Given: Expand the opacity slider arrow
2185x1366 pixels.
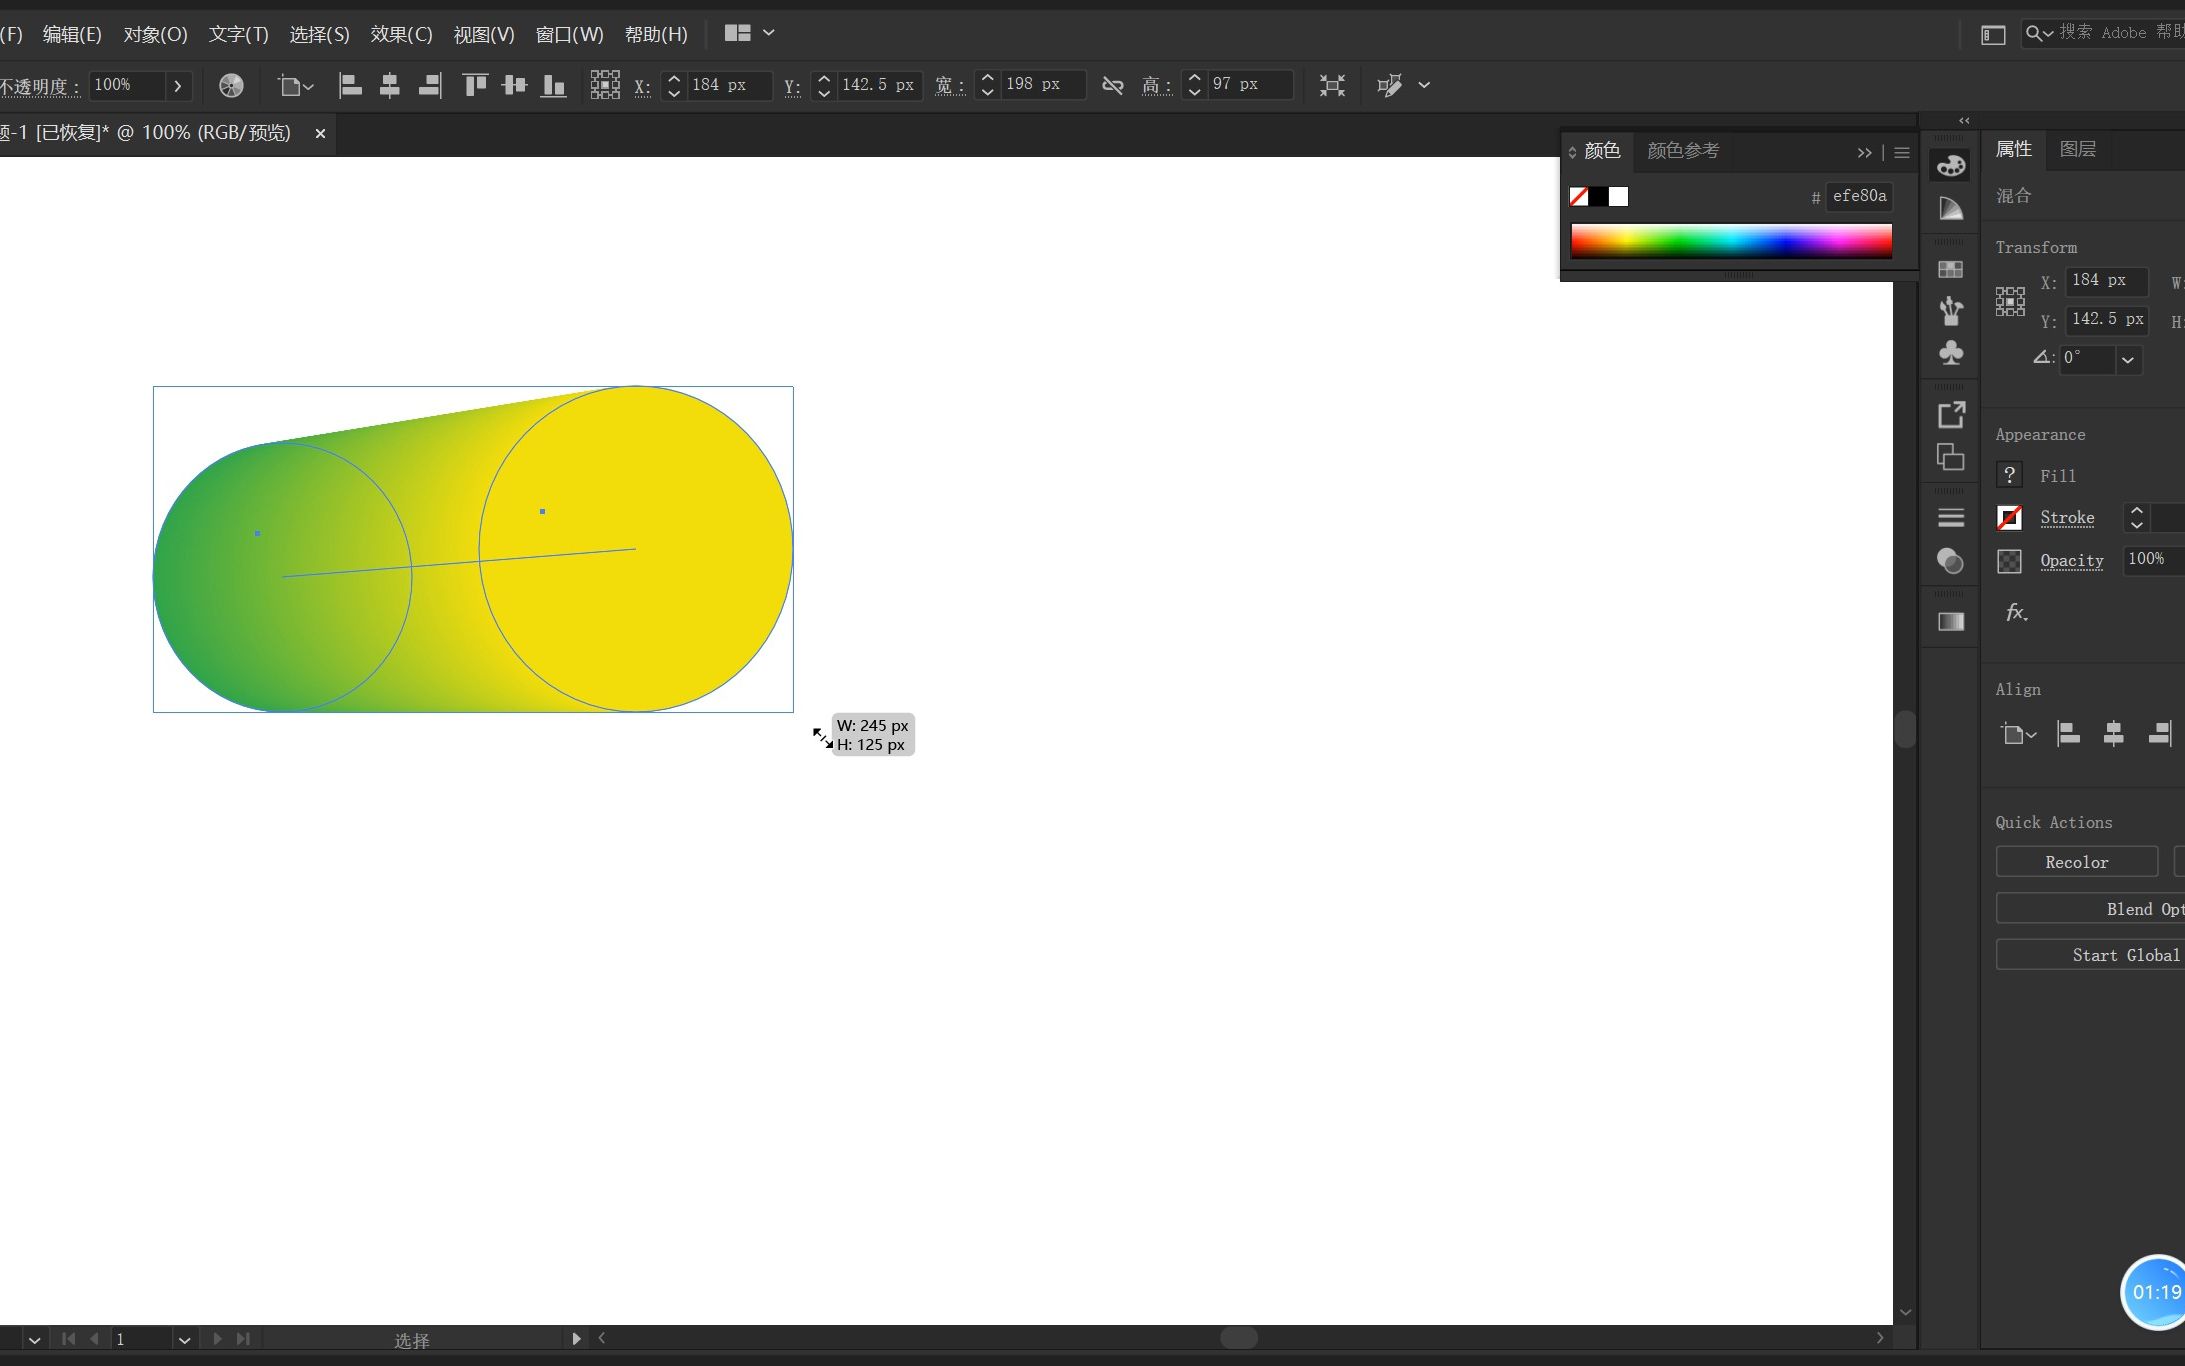Looking at the screenshot, I should pos(178,86).
